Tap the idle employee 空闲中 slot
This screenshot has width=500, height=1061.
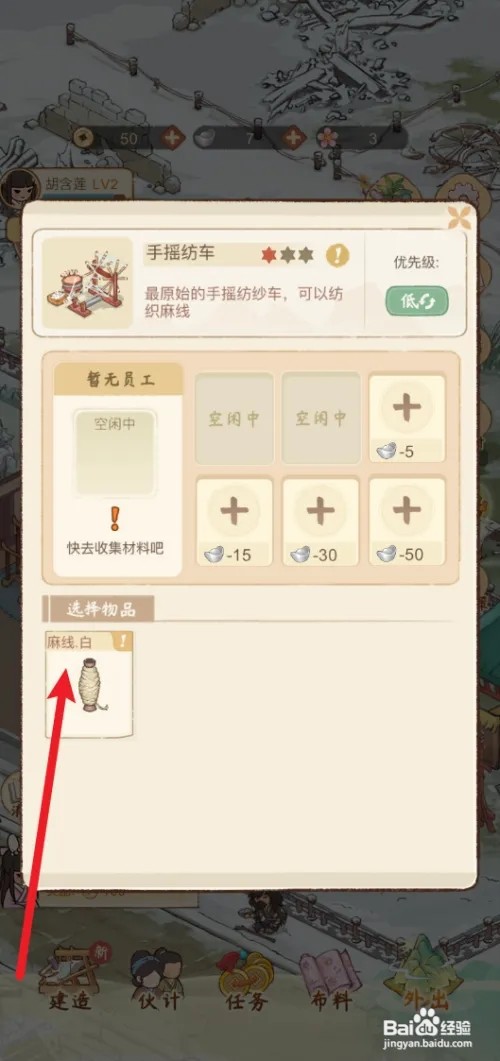115,452
